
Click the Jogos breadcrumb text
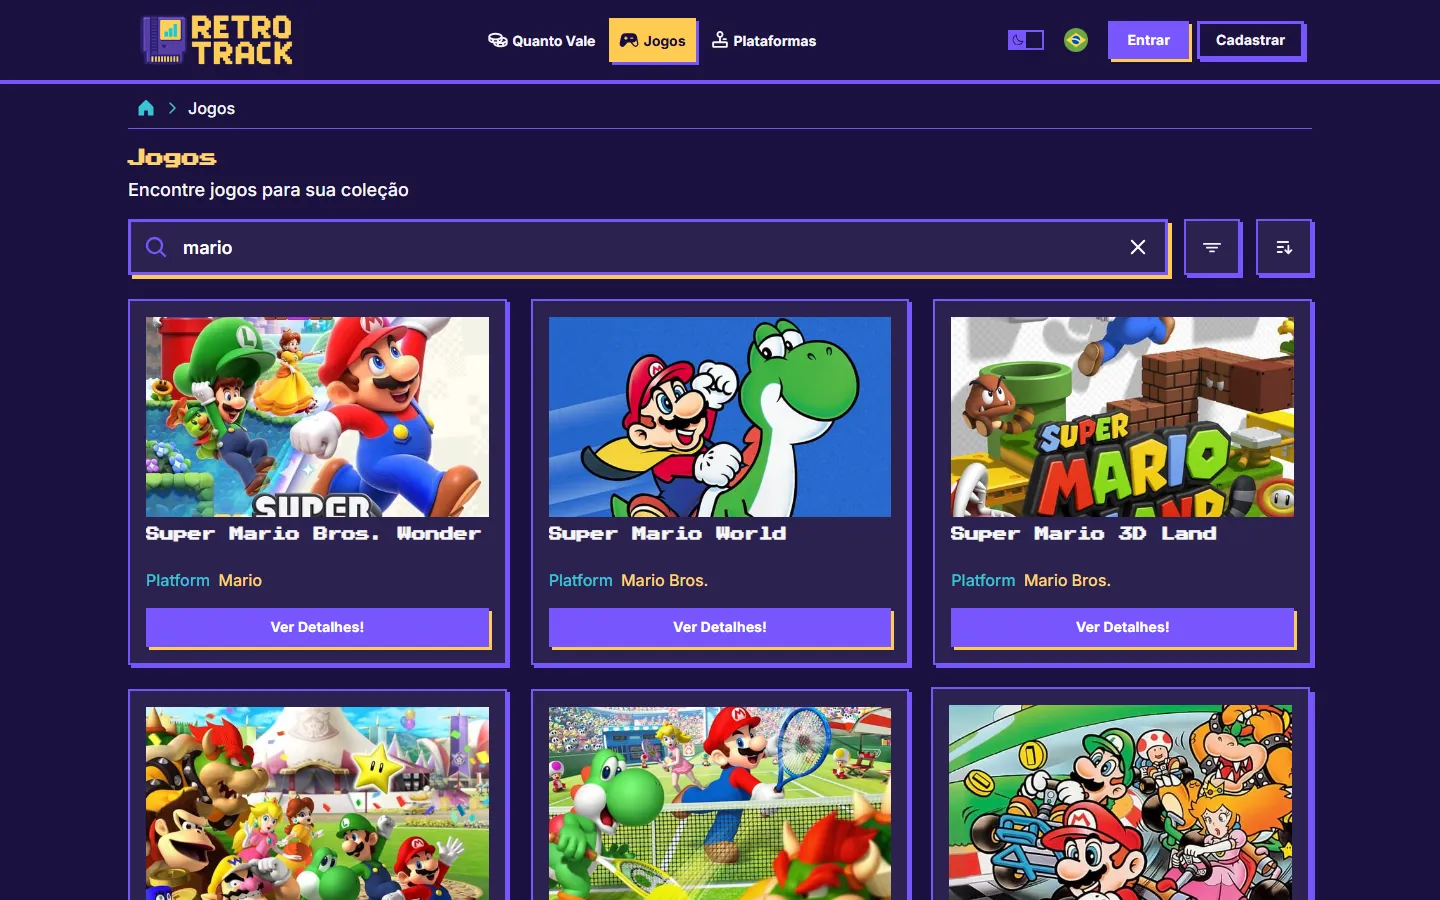pos(212,108)
